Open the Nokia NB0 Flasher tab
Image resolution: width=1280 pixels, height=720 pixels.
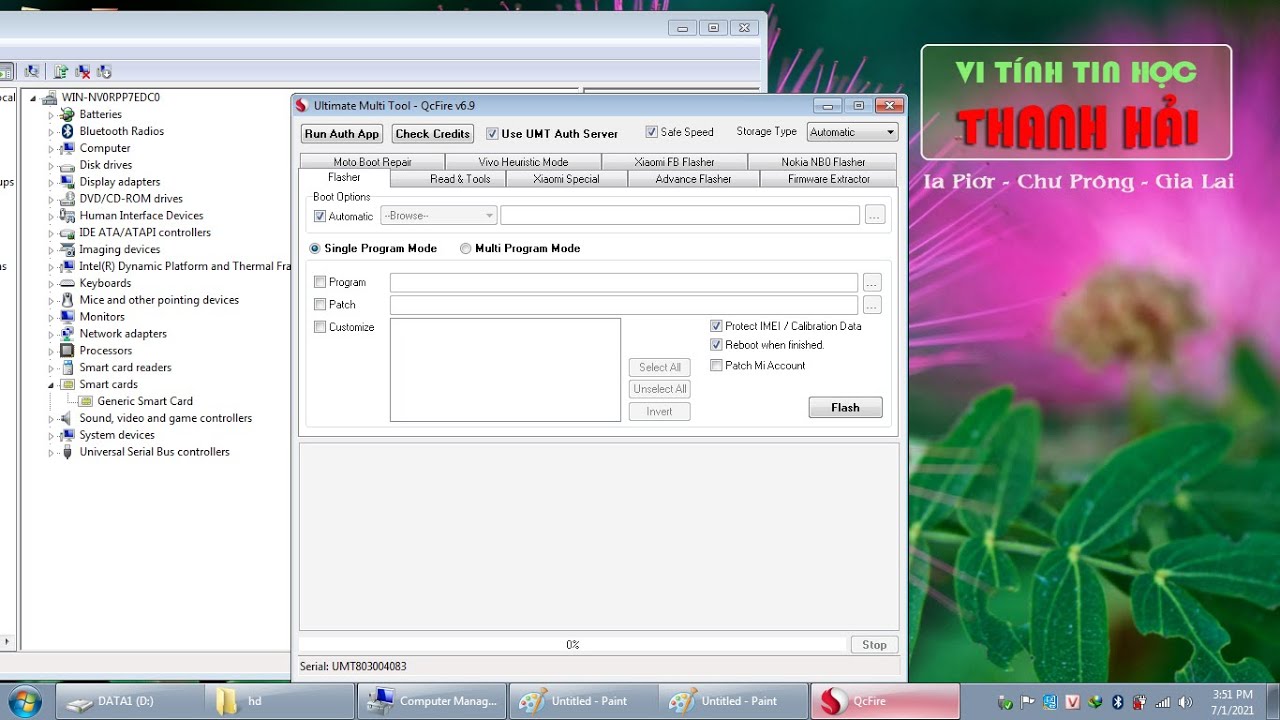point(822,162)
